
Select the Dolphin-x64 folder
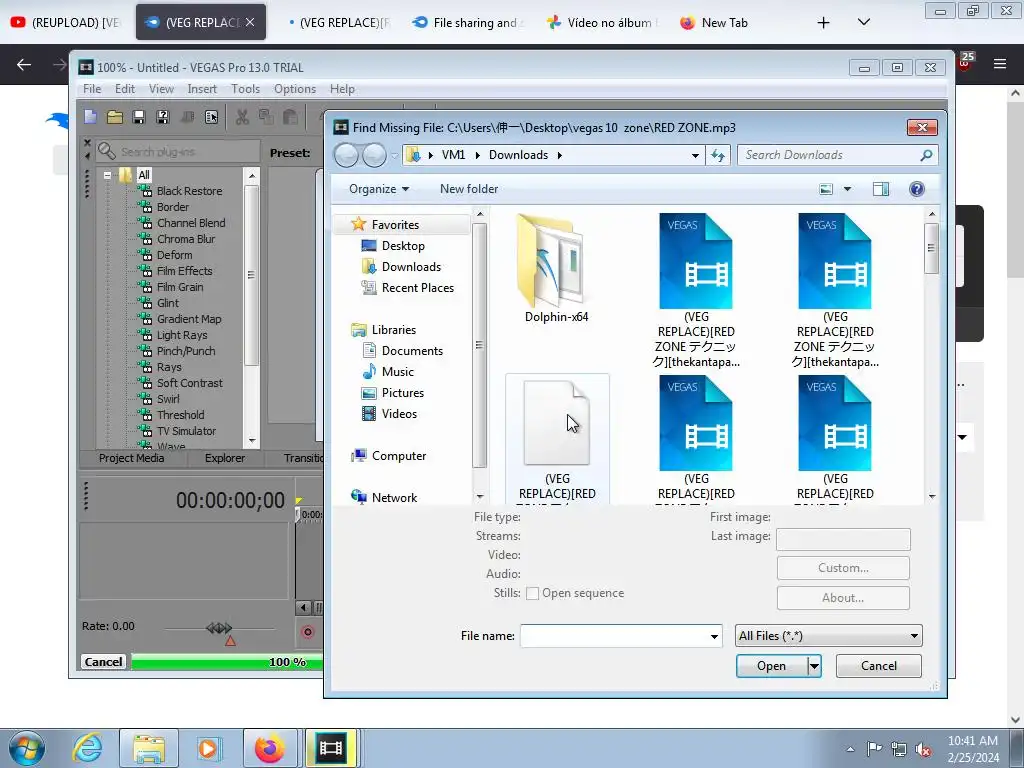pyautogui.click(x=556, y=269)
